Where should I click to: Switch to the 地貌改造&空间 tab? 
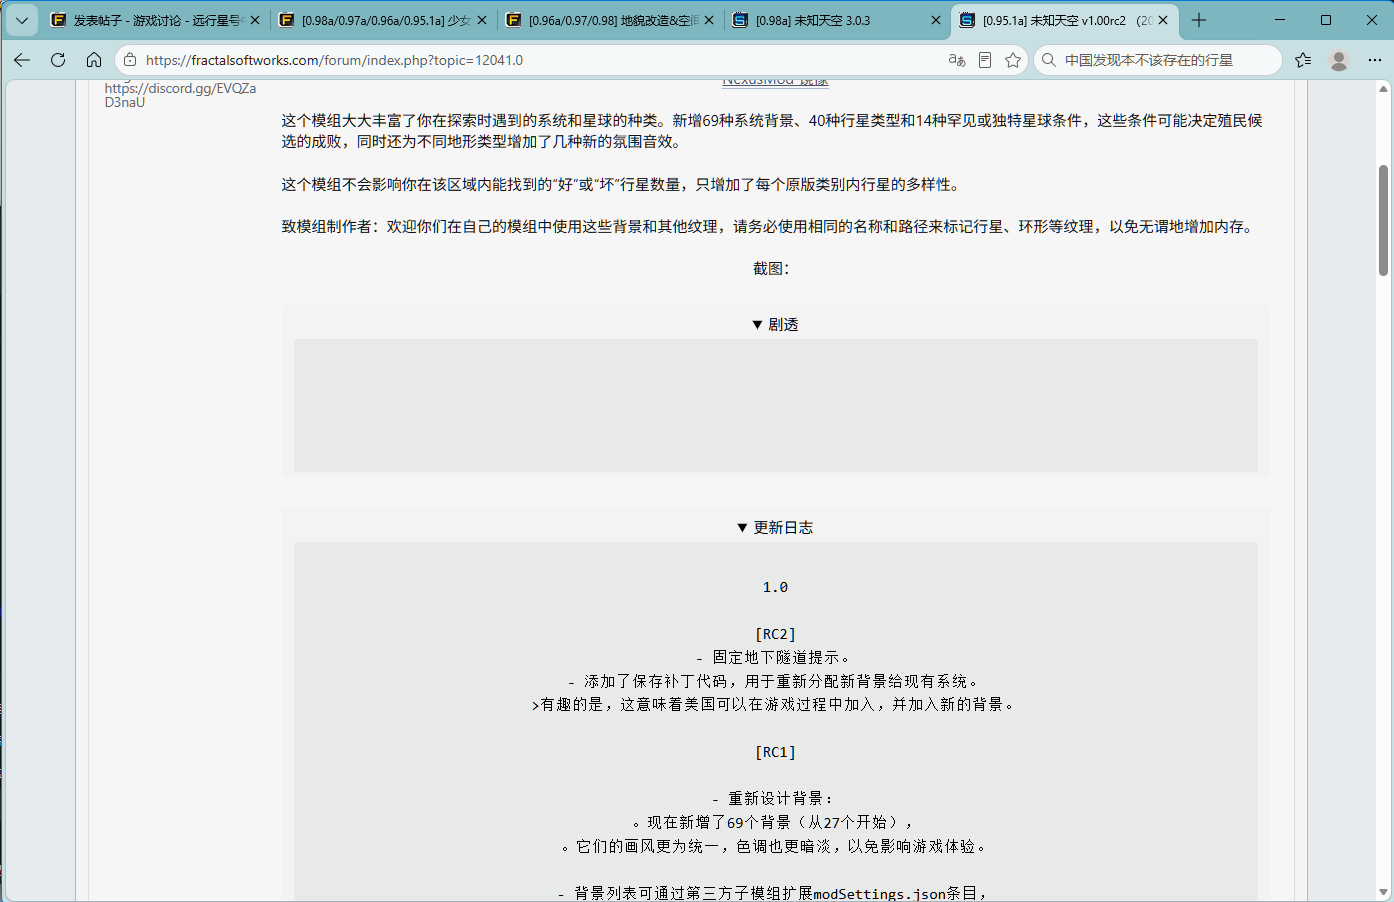tap(609, 20)
